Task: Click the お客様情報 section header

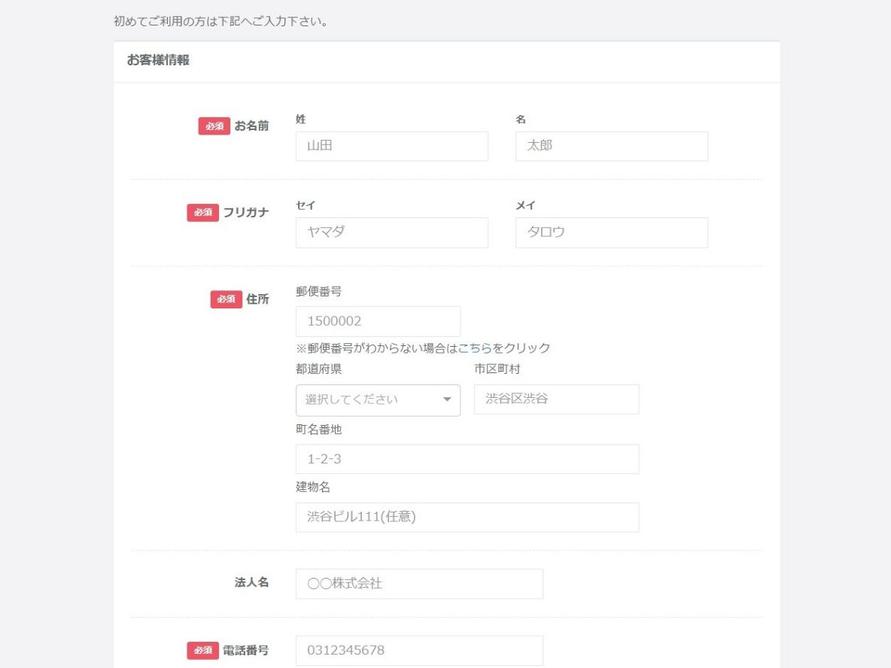Action: (x=158, y=61)
